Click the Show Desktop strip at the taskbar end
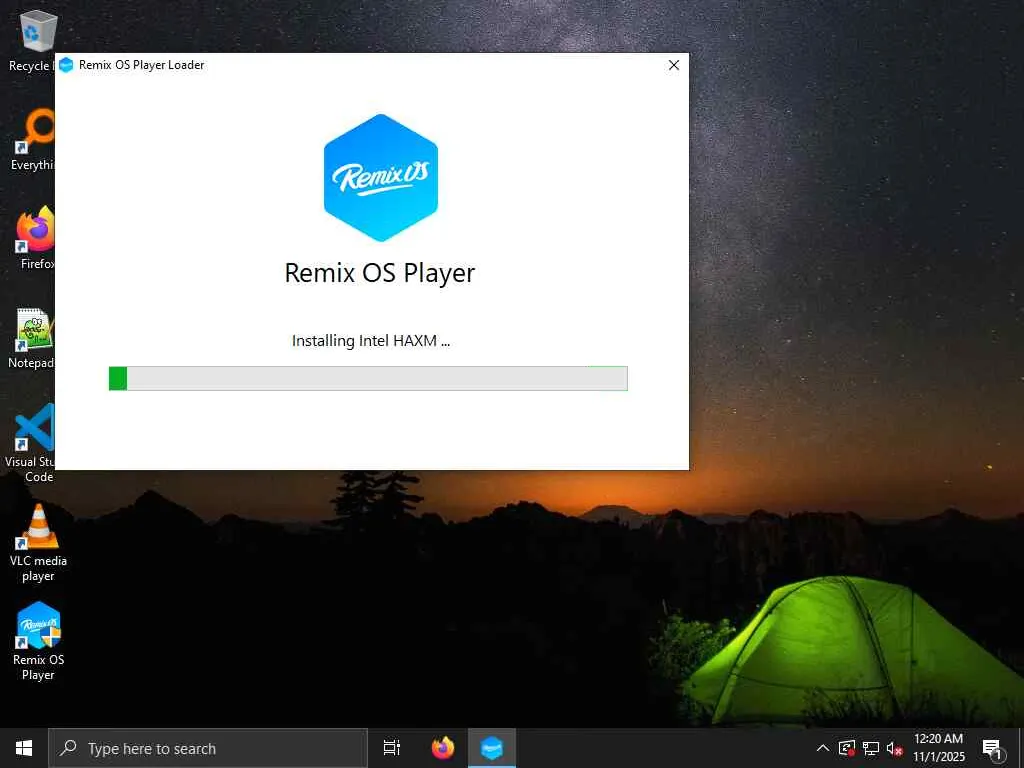Image resolution: width=1024 pixels, height=768 pixels. click(x=1021, y=748)
